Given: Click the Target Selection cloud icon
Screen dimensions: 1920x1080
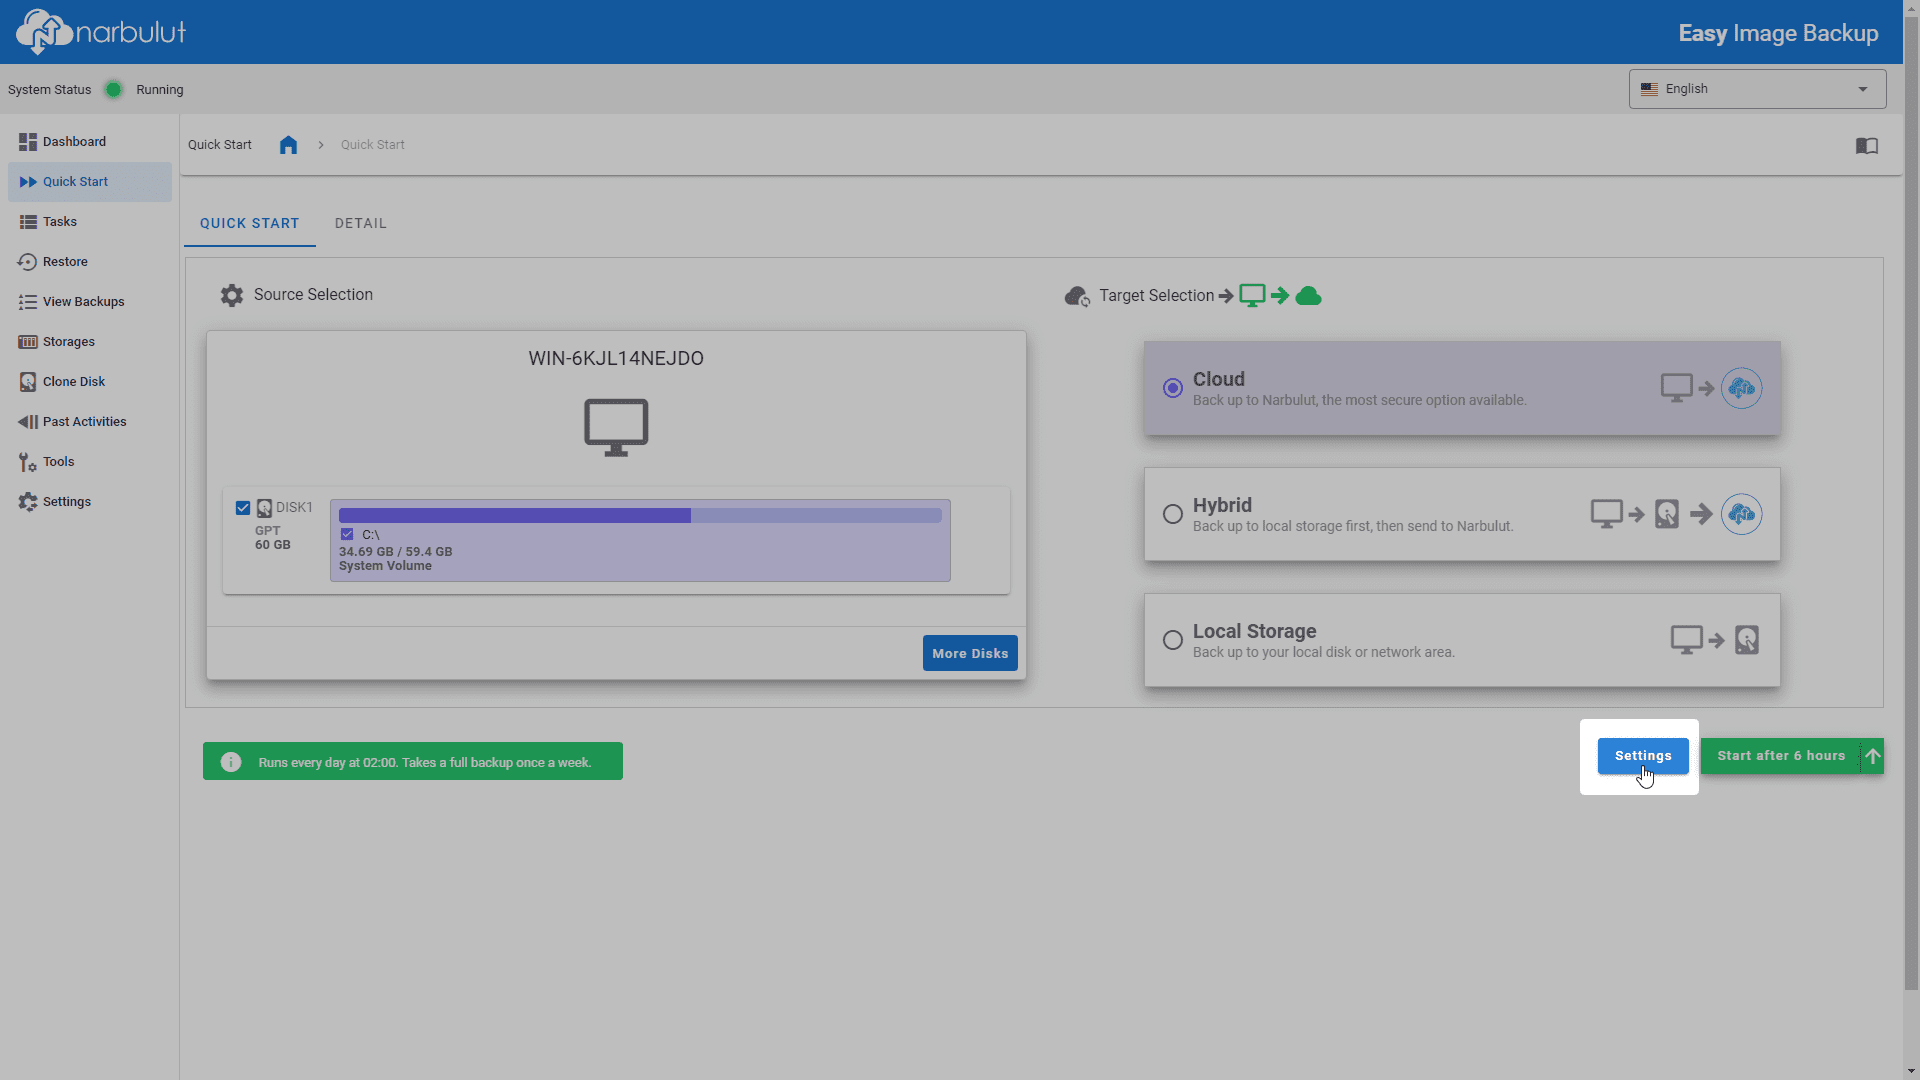Looking at the screenshot, I should pos(1077,297).
